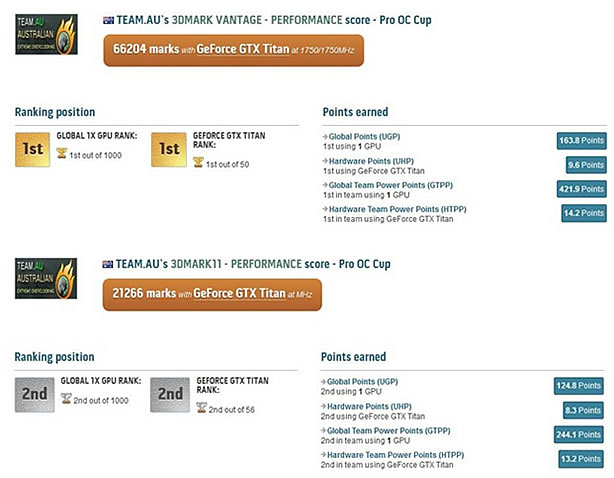Click the Global Team Power Points (GTPP) link under 3DMark11

point(388,431)
